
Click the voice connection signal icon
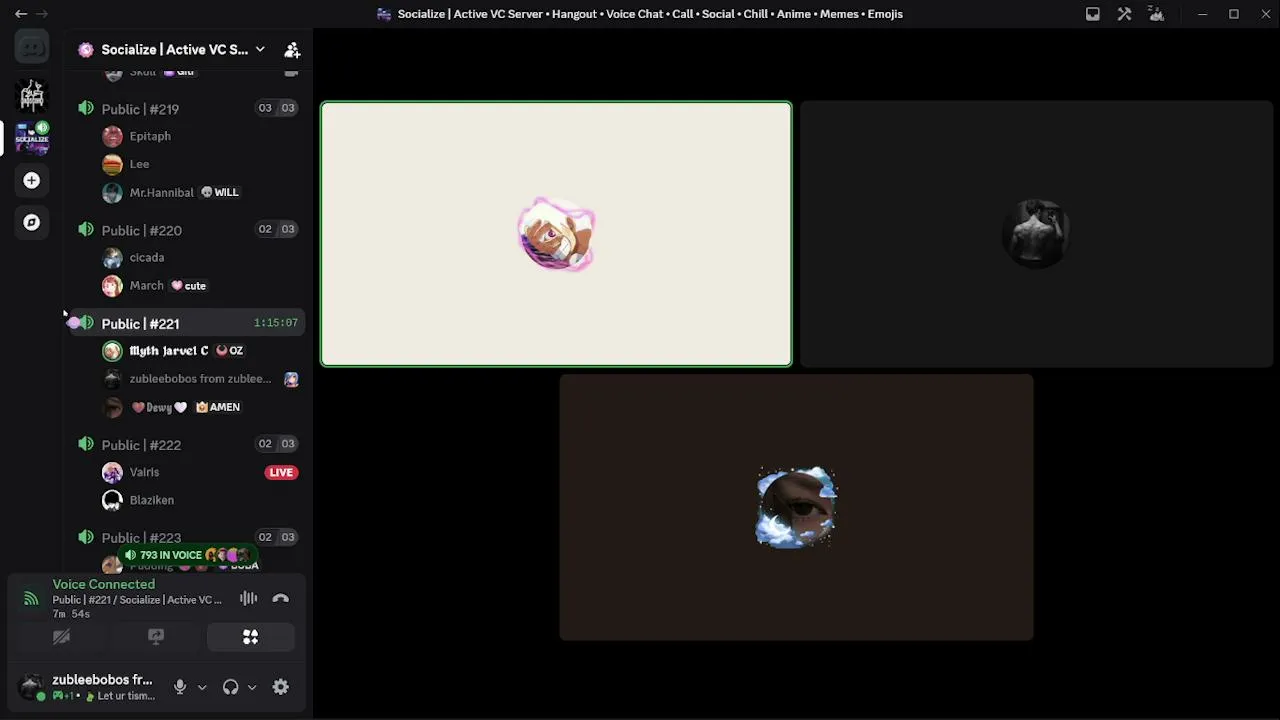31,598
